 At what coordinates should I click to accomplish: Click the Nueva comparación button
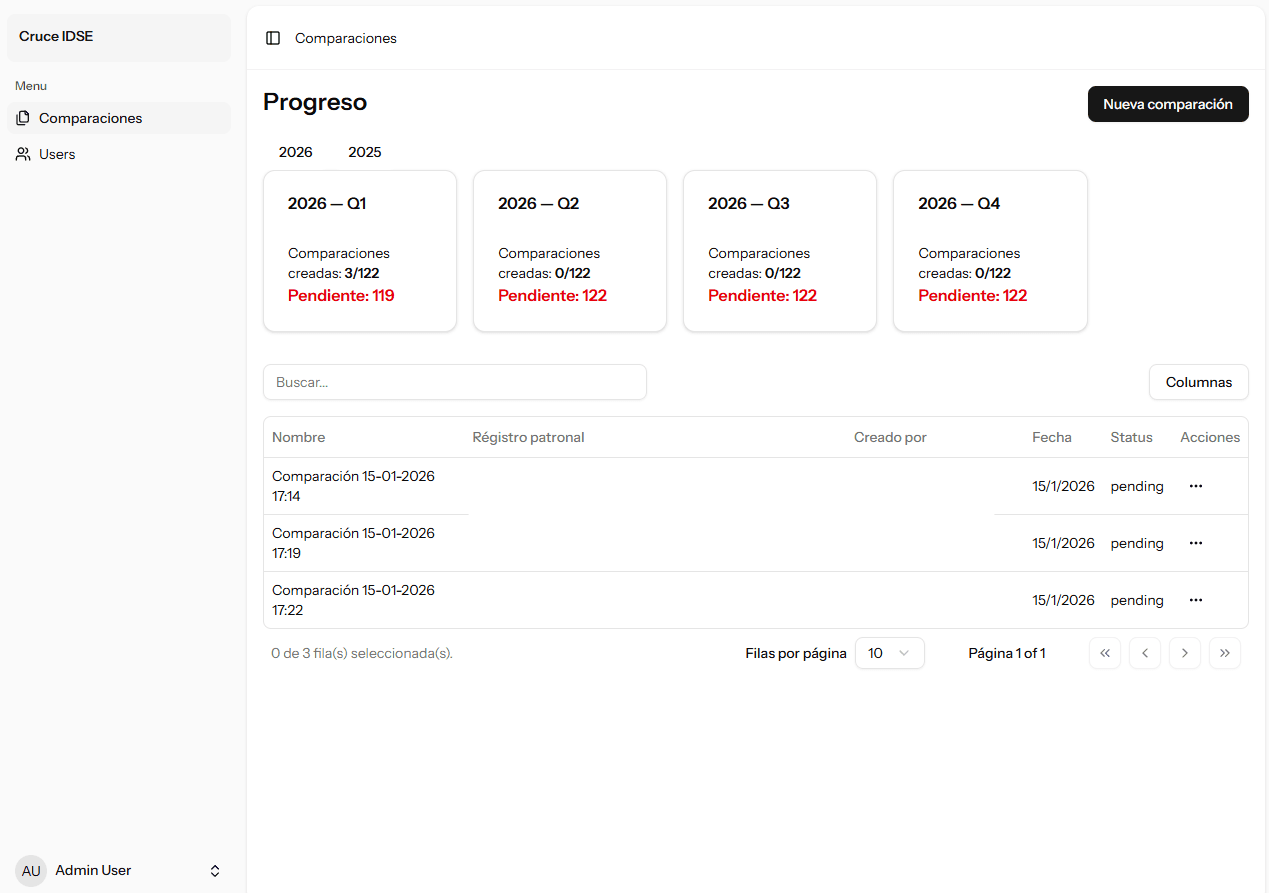pos(1167,104)
